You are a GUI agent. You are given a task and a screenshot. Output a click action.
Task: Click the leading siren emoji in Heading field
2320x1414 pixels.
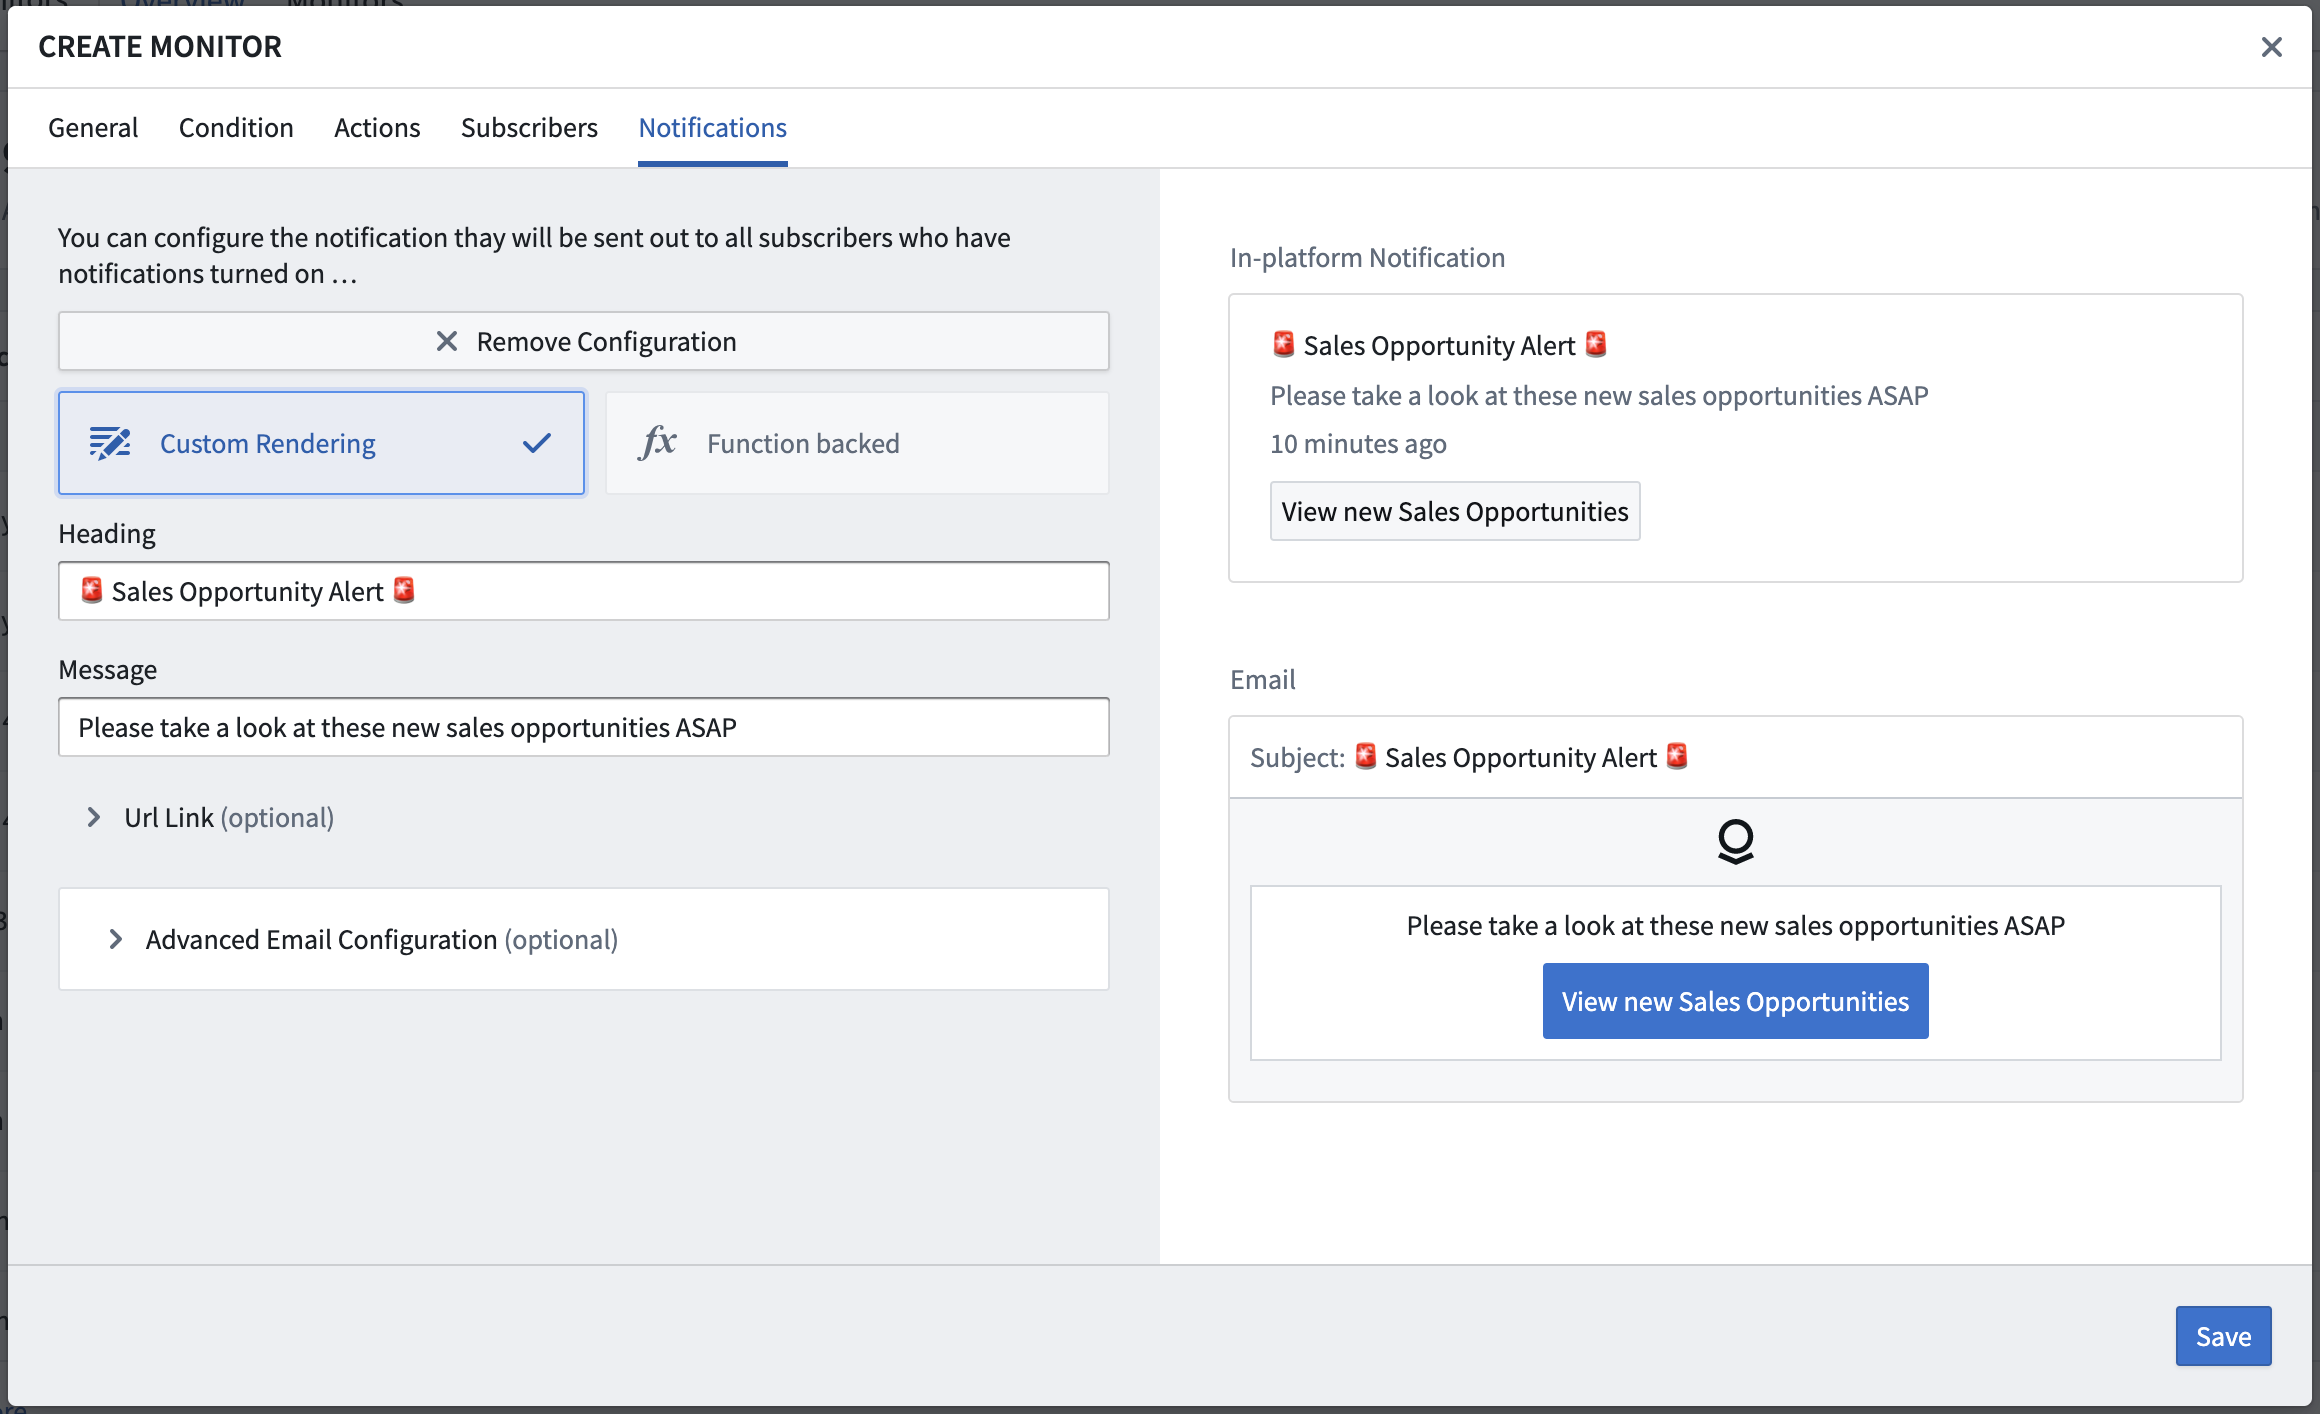(x=92, y=590)
